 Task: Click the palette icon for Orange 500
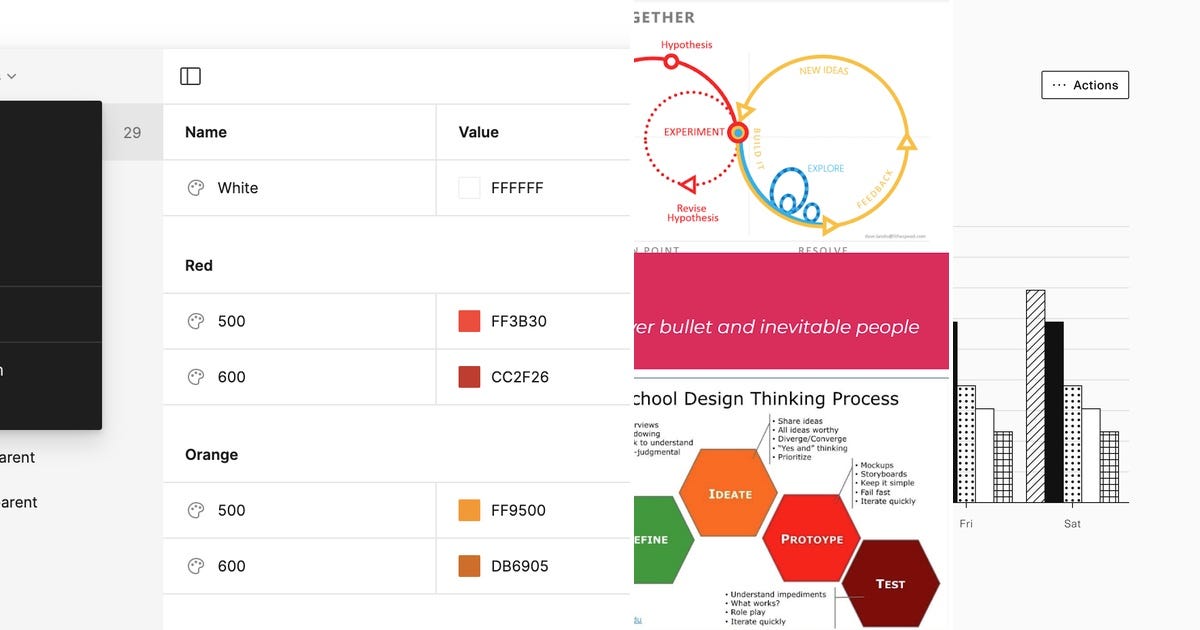point(196,510)
